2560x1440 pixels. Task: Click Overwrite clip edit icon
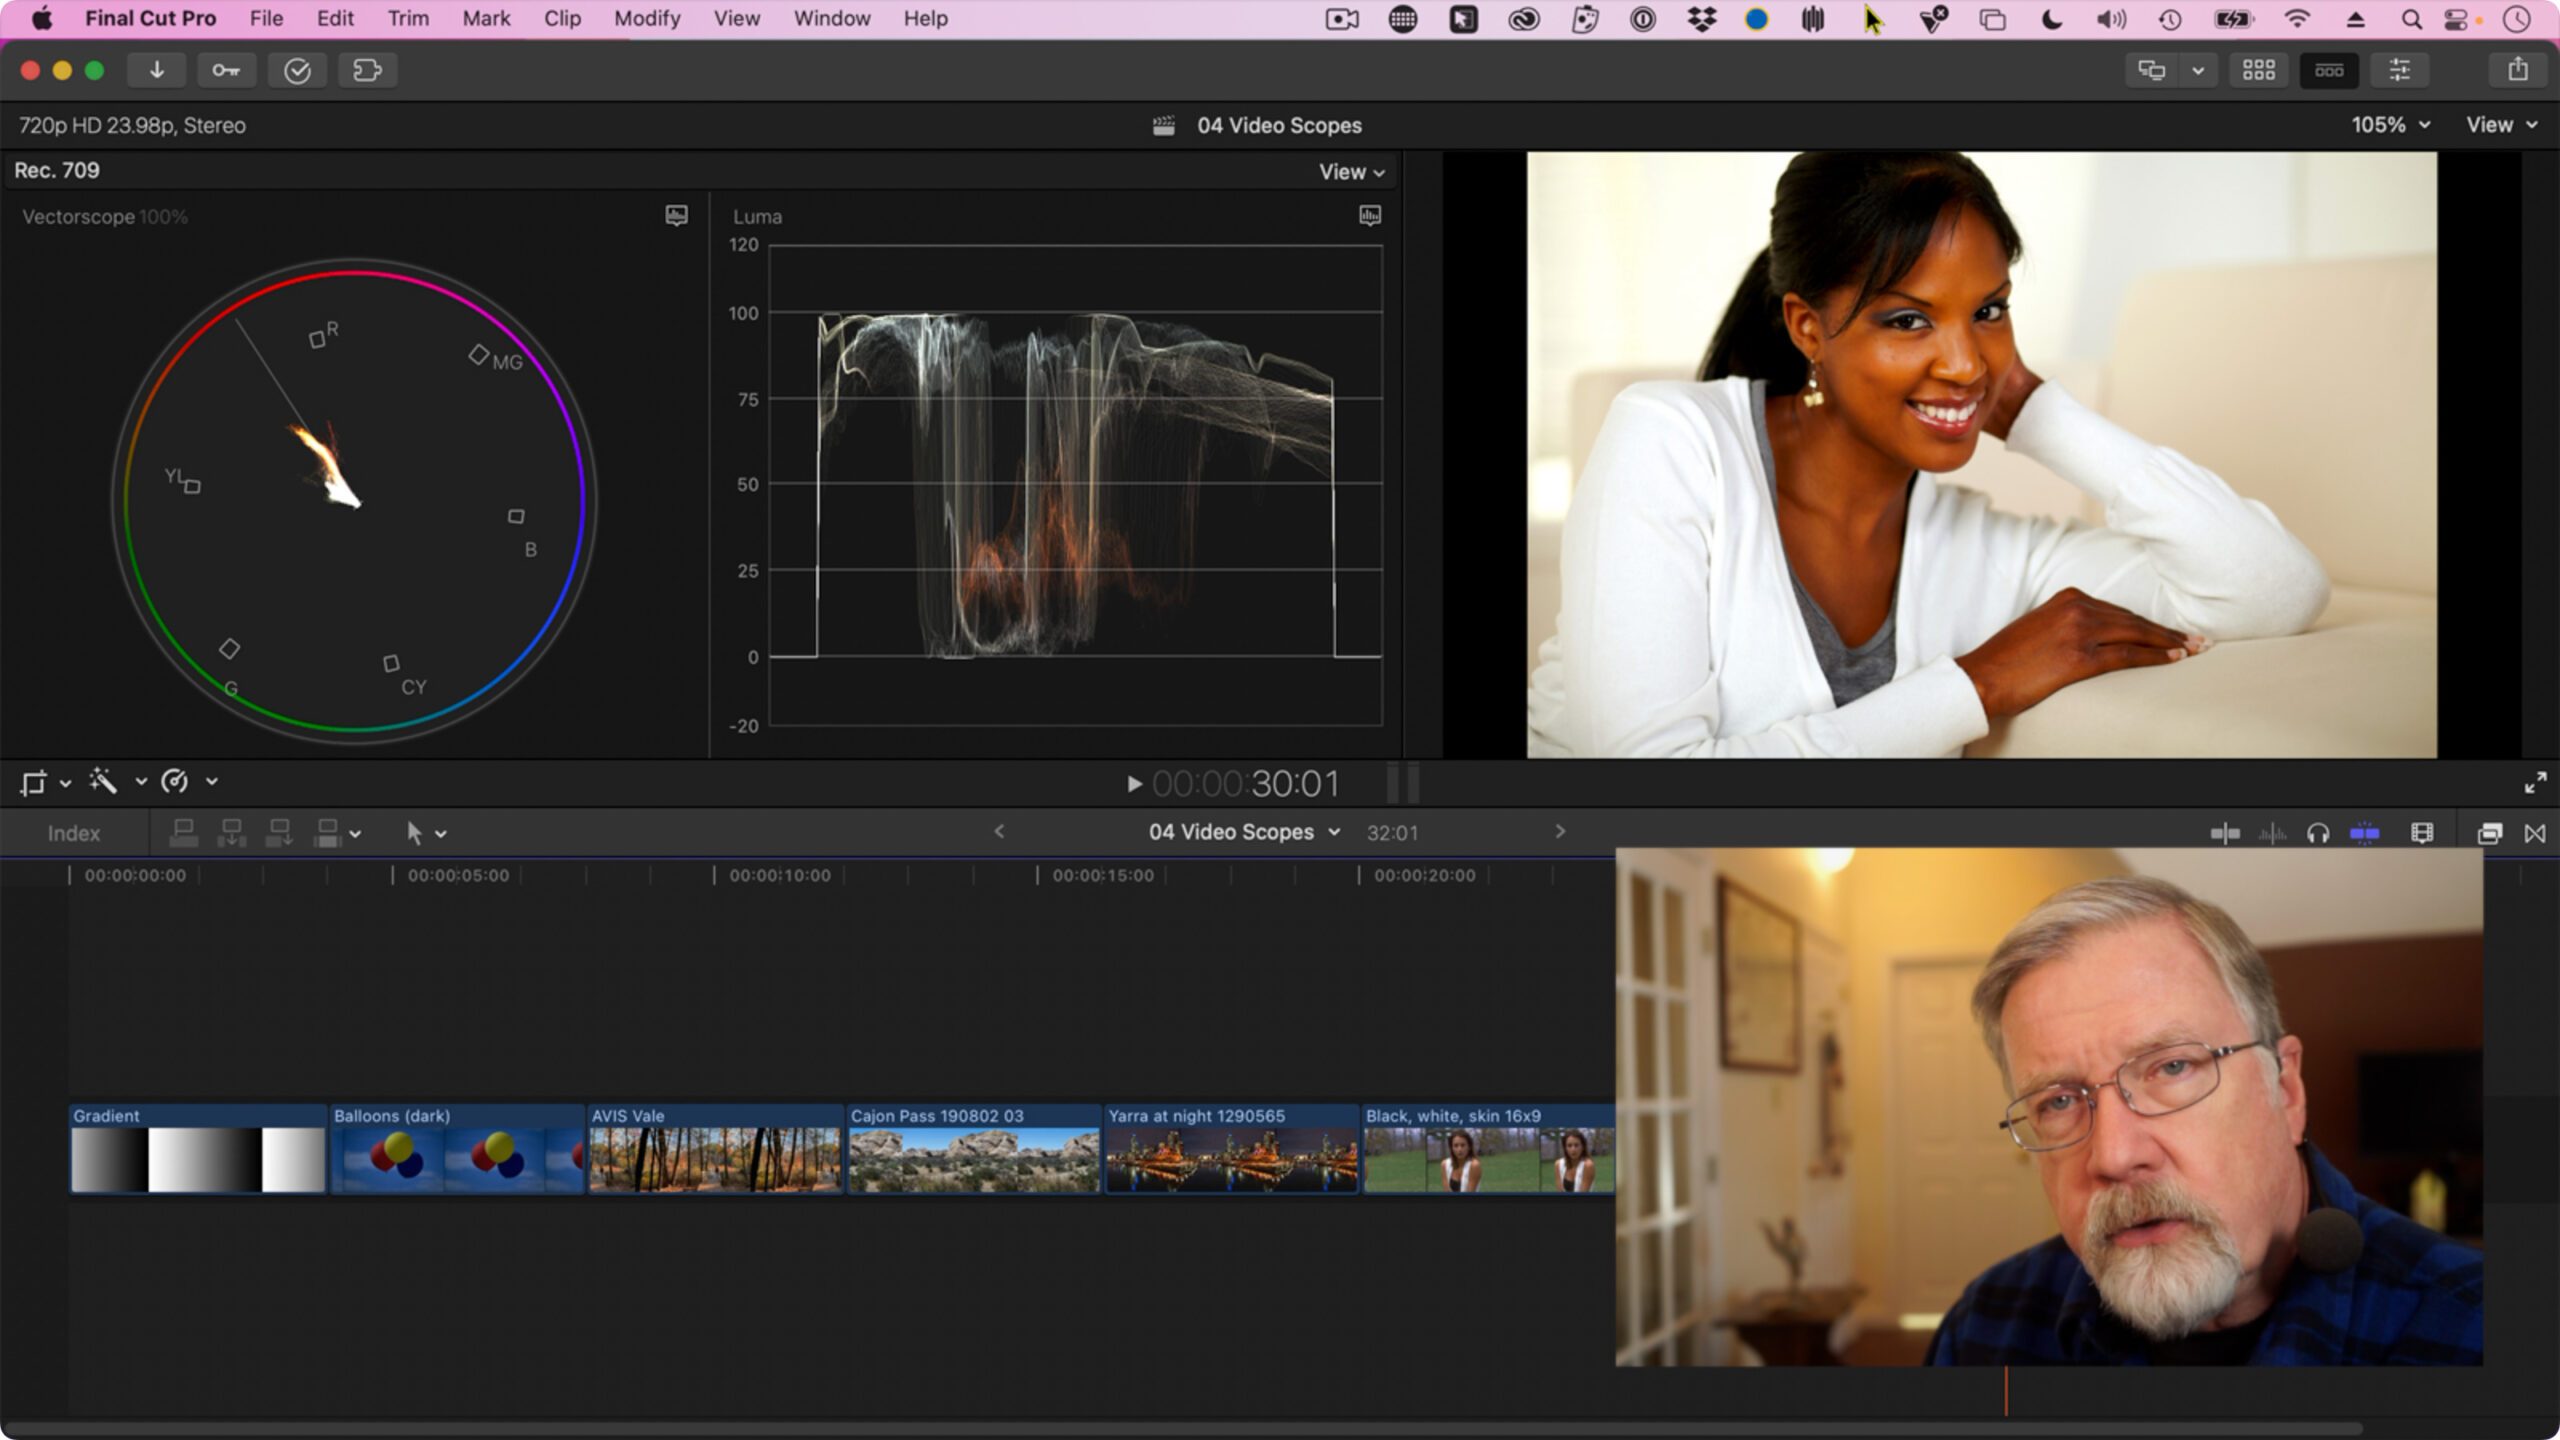coord(327,832)
